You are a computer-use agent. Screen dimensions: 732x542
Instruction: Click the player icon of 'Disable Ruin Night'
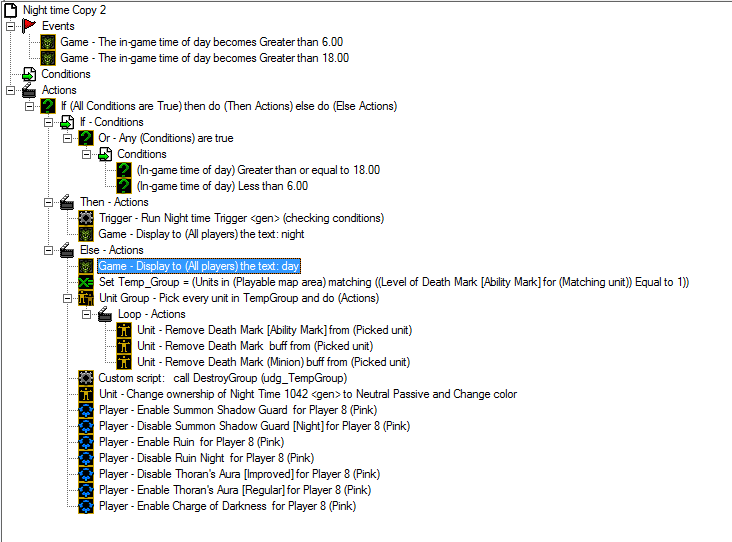(x=86, y=458)
